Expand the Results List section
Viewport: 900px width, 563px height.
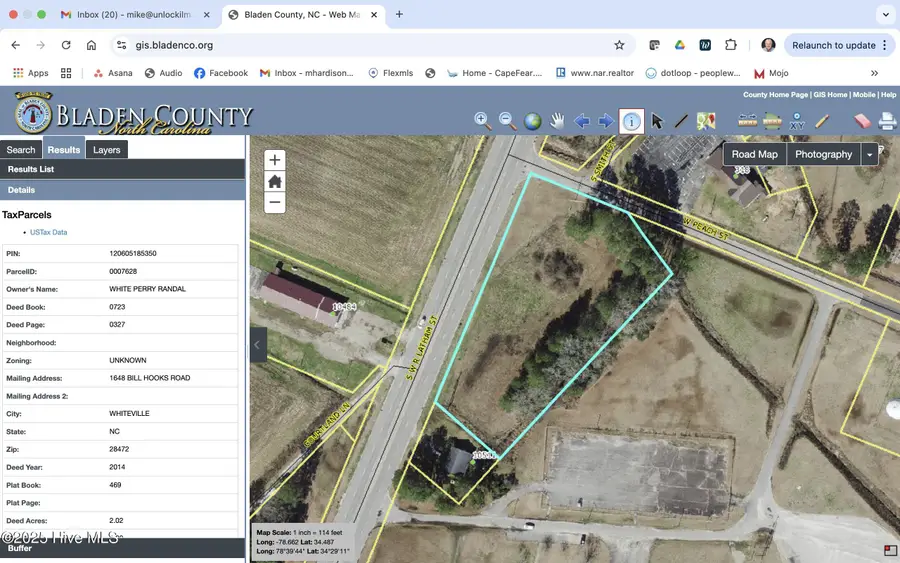[x=122, y=169]
